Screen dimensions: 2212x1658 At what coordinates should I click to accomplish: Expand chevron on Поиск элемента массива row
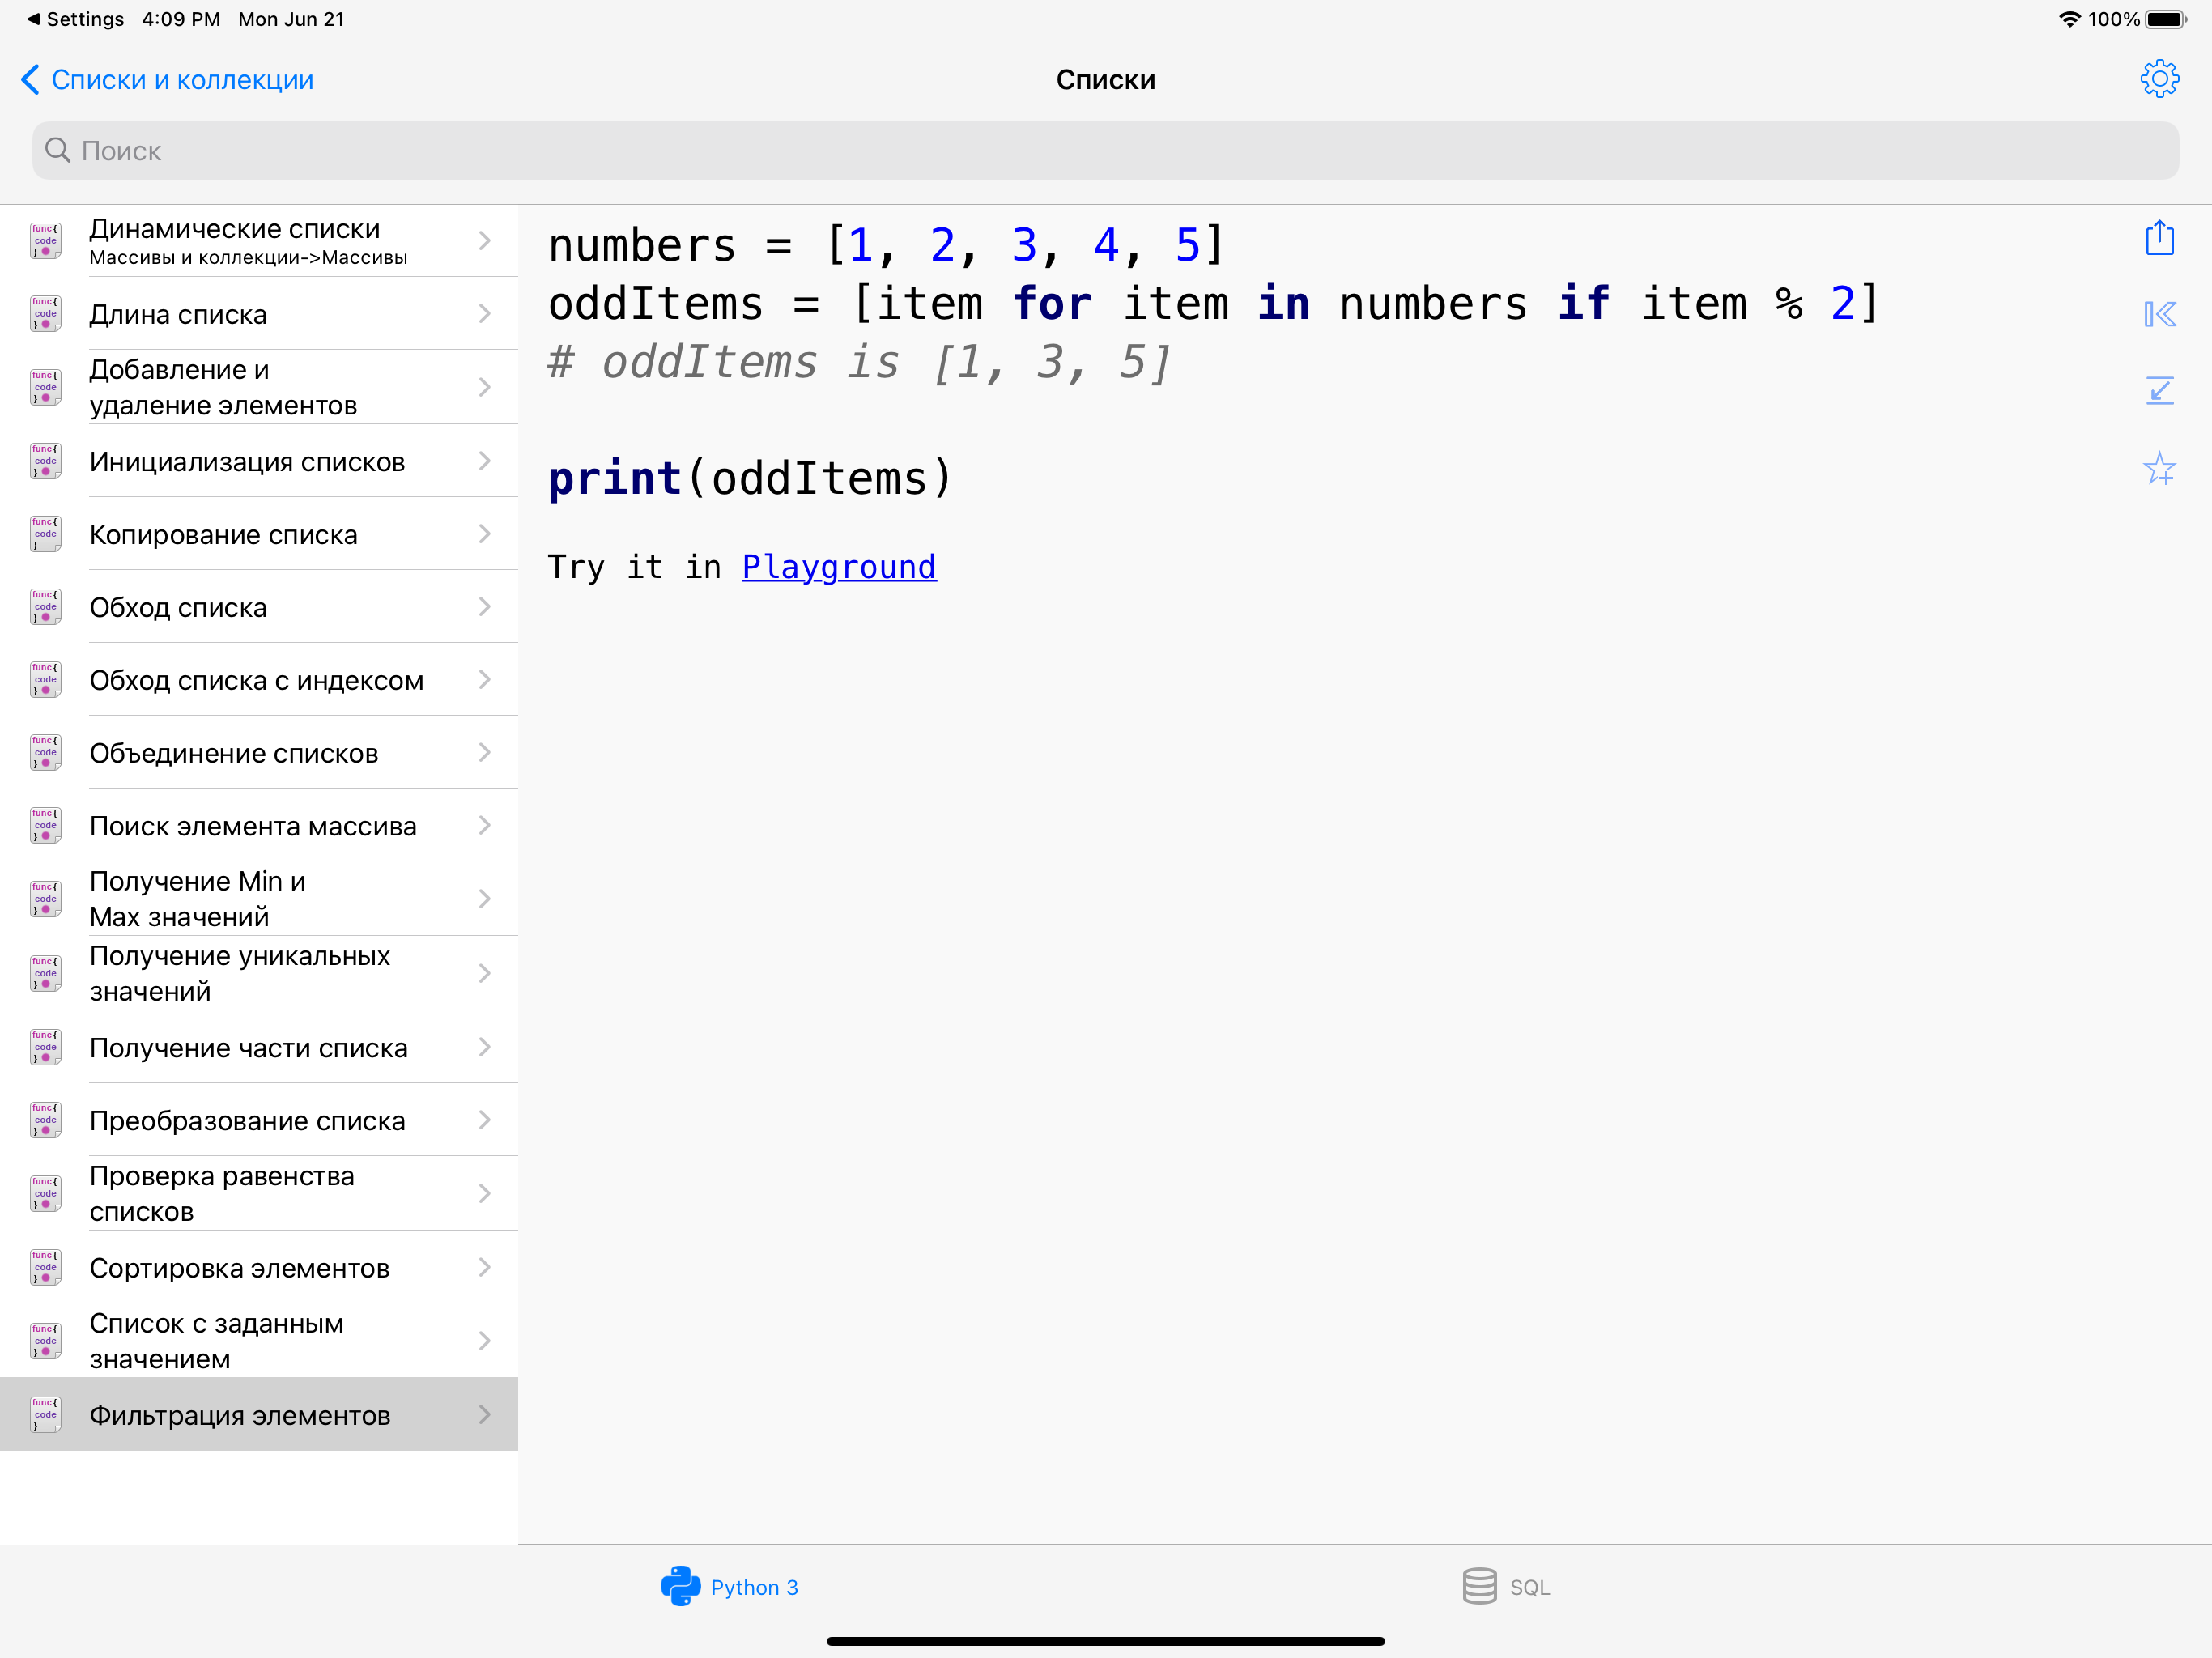coord(485,826)
